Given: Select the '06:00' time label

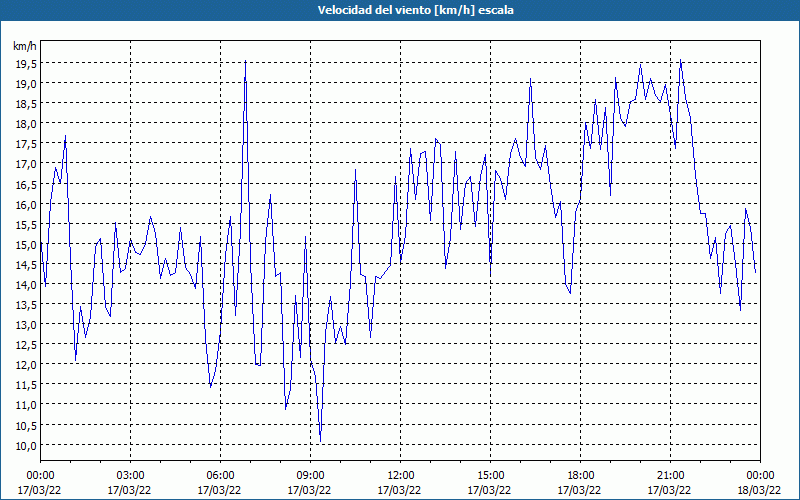Looking at the screenshot, I should click(x=220, y=476).
